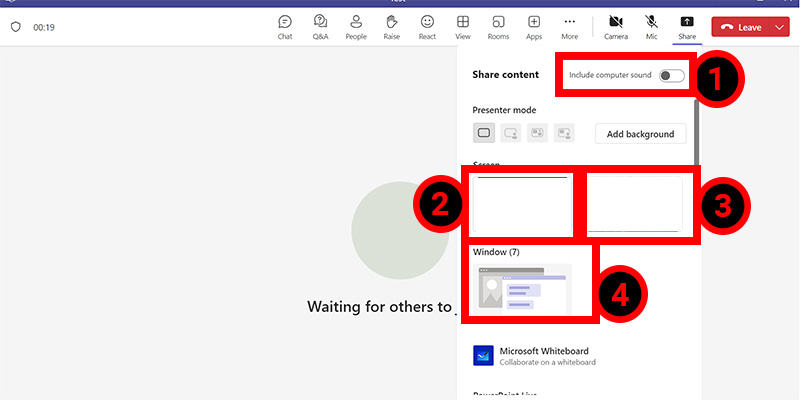Open the Chat panel

pos(285,26)
